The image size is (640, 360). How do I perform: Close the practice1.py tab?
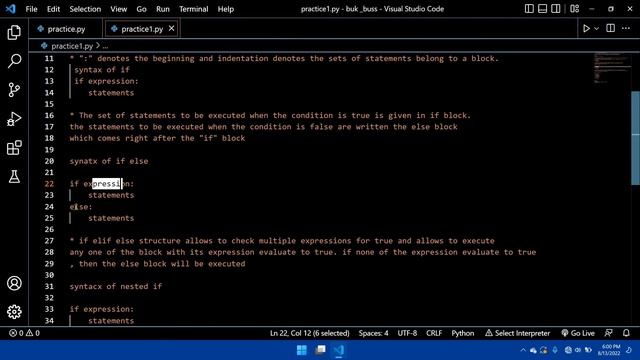coord(171,28)
